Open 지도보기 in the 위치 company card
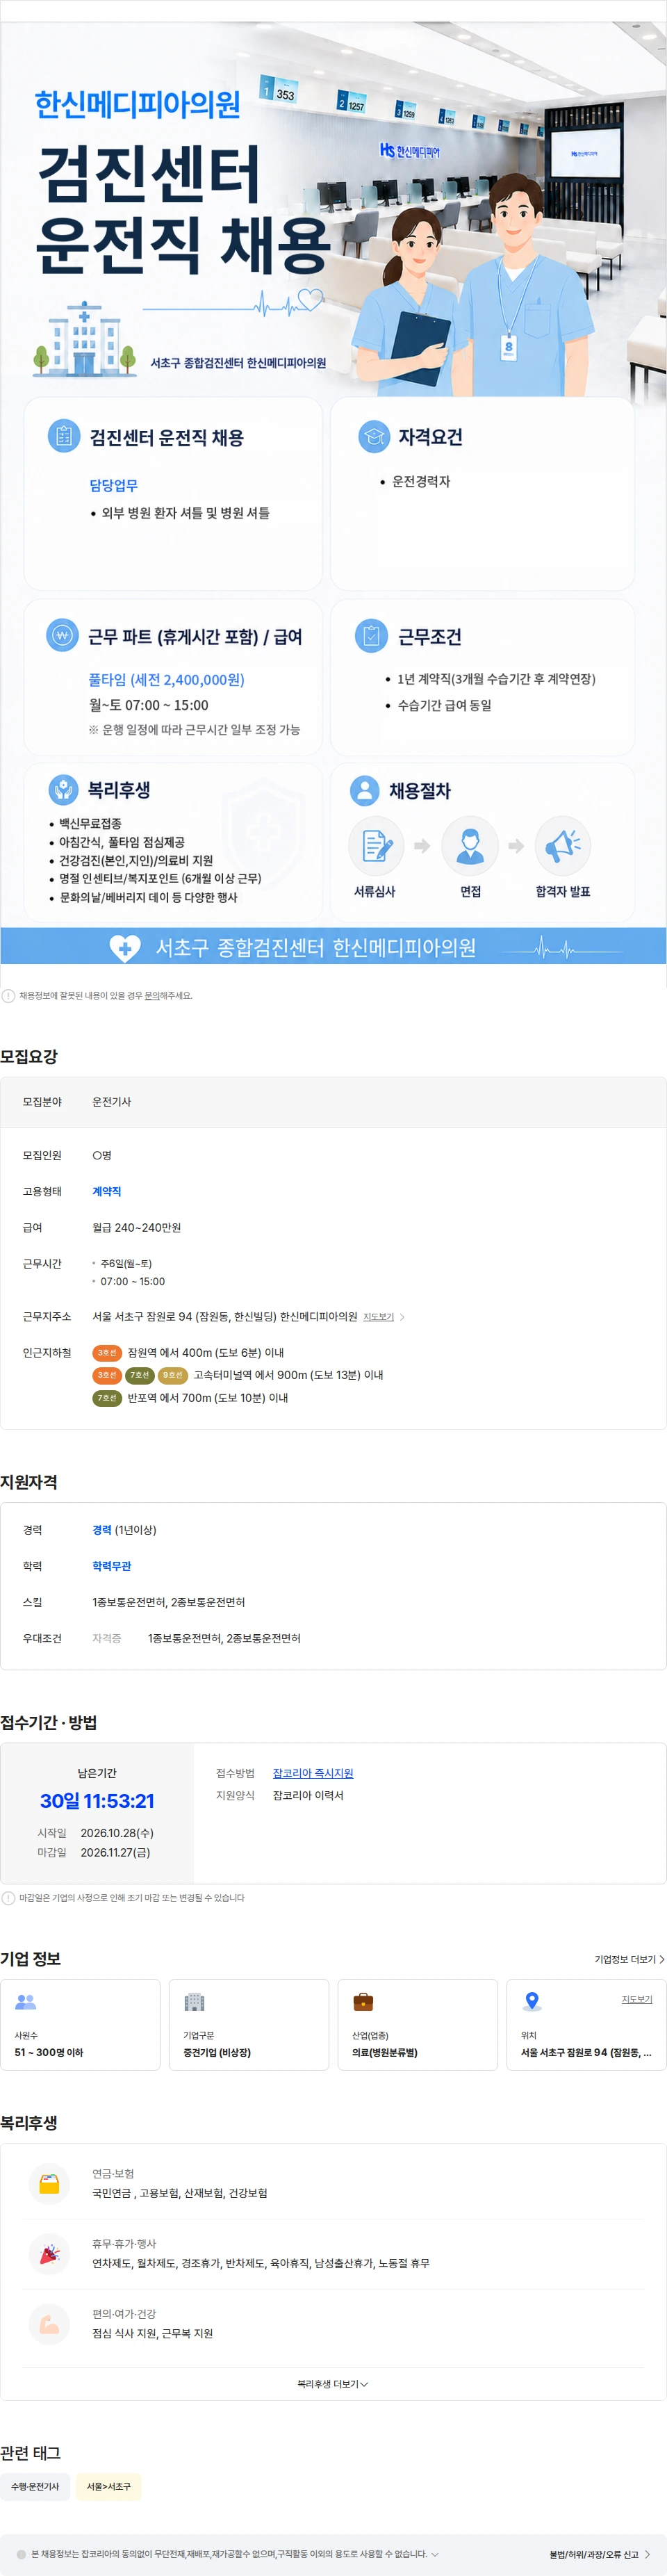This screenshot has height=2576, width=667. click(637, 1999)
